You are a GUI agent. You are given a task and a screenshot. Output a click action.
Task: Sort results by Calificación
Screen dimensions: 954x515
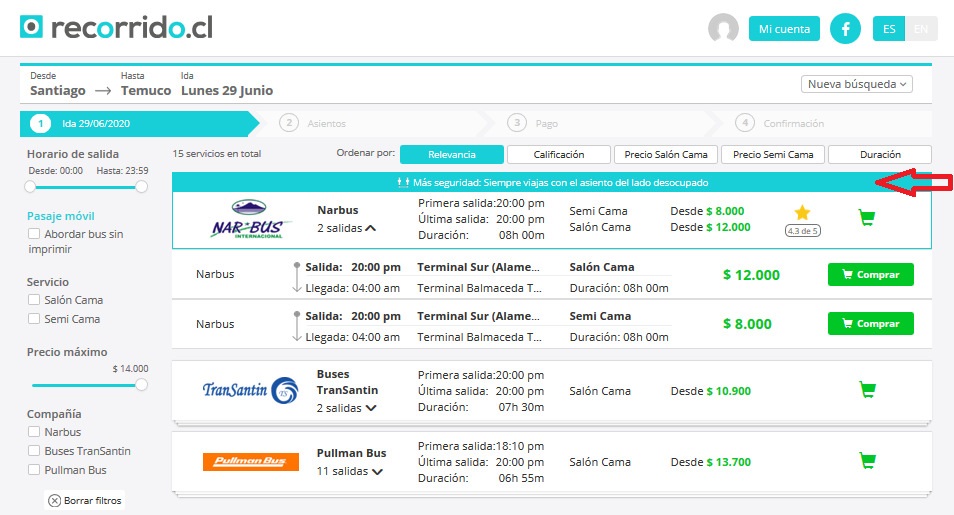tap(559, 155)
